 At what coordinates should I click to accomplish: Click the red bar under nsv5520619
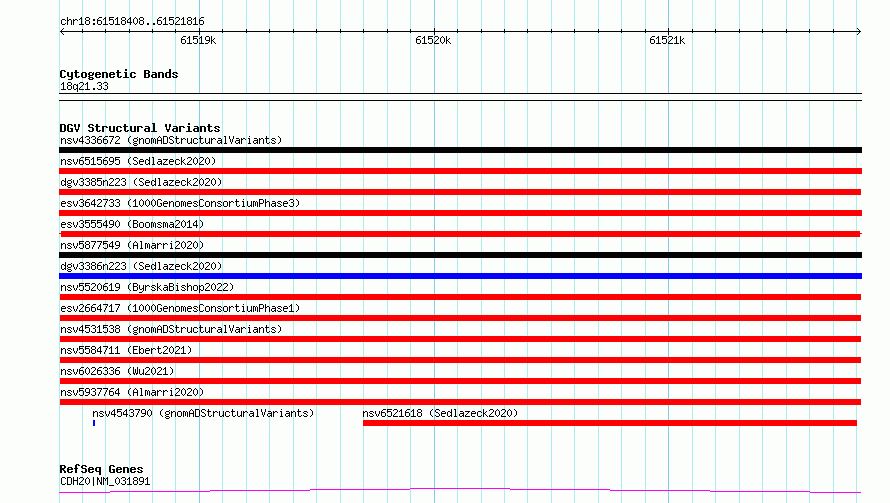coord(460,297)
